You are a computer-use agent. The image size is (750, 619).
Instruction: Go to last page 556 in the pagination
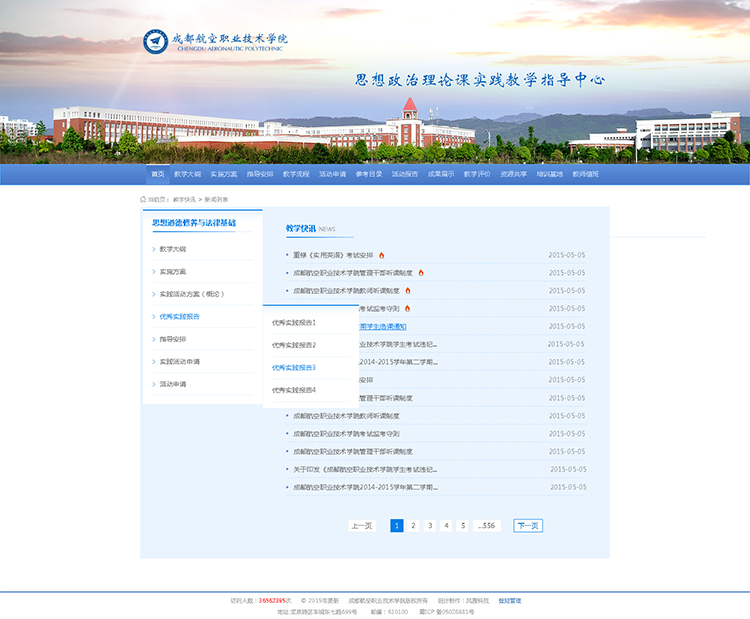(487, 525)
